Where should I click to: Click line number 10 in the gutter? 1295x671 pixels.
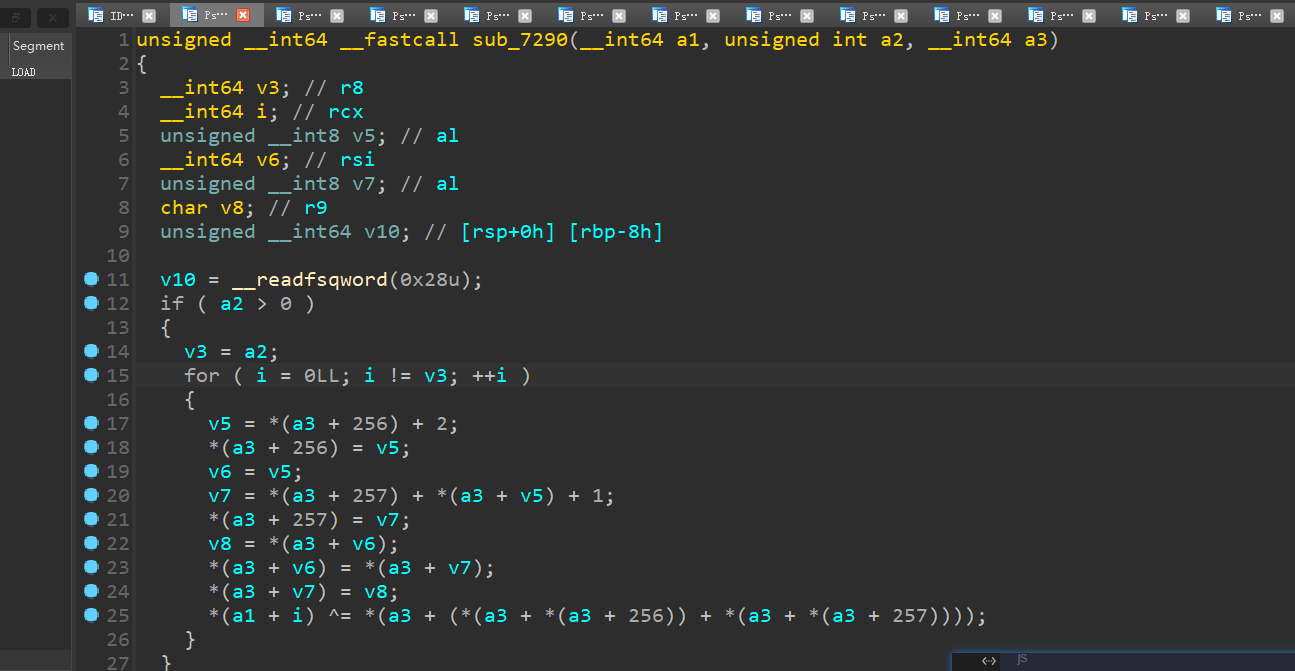[x=118, y=256]
